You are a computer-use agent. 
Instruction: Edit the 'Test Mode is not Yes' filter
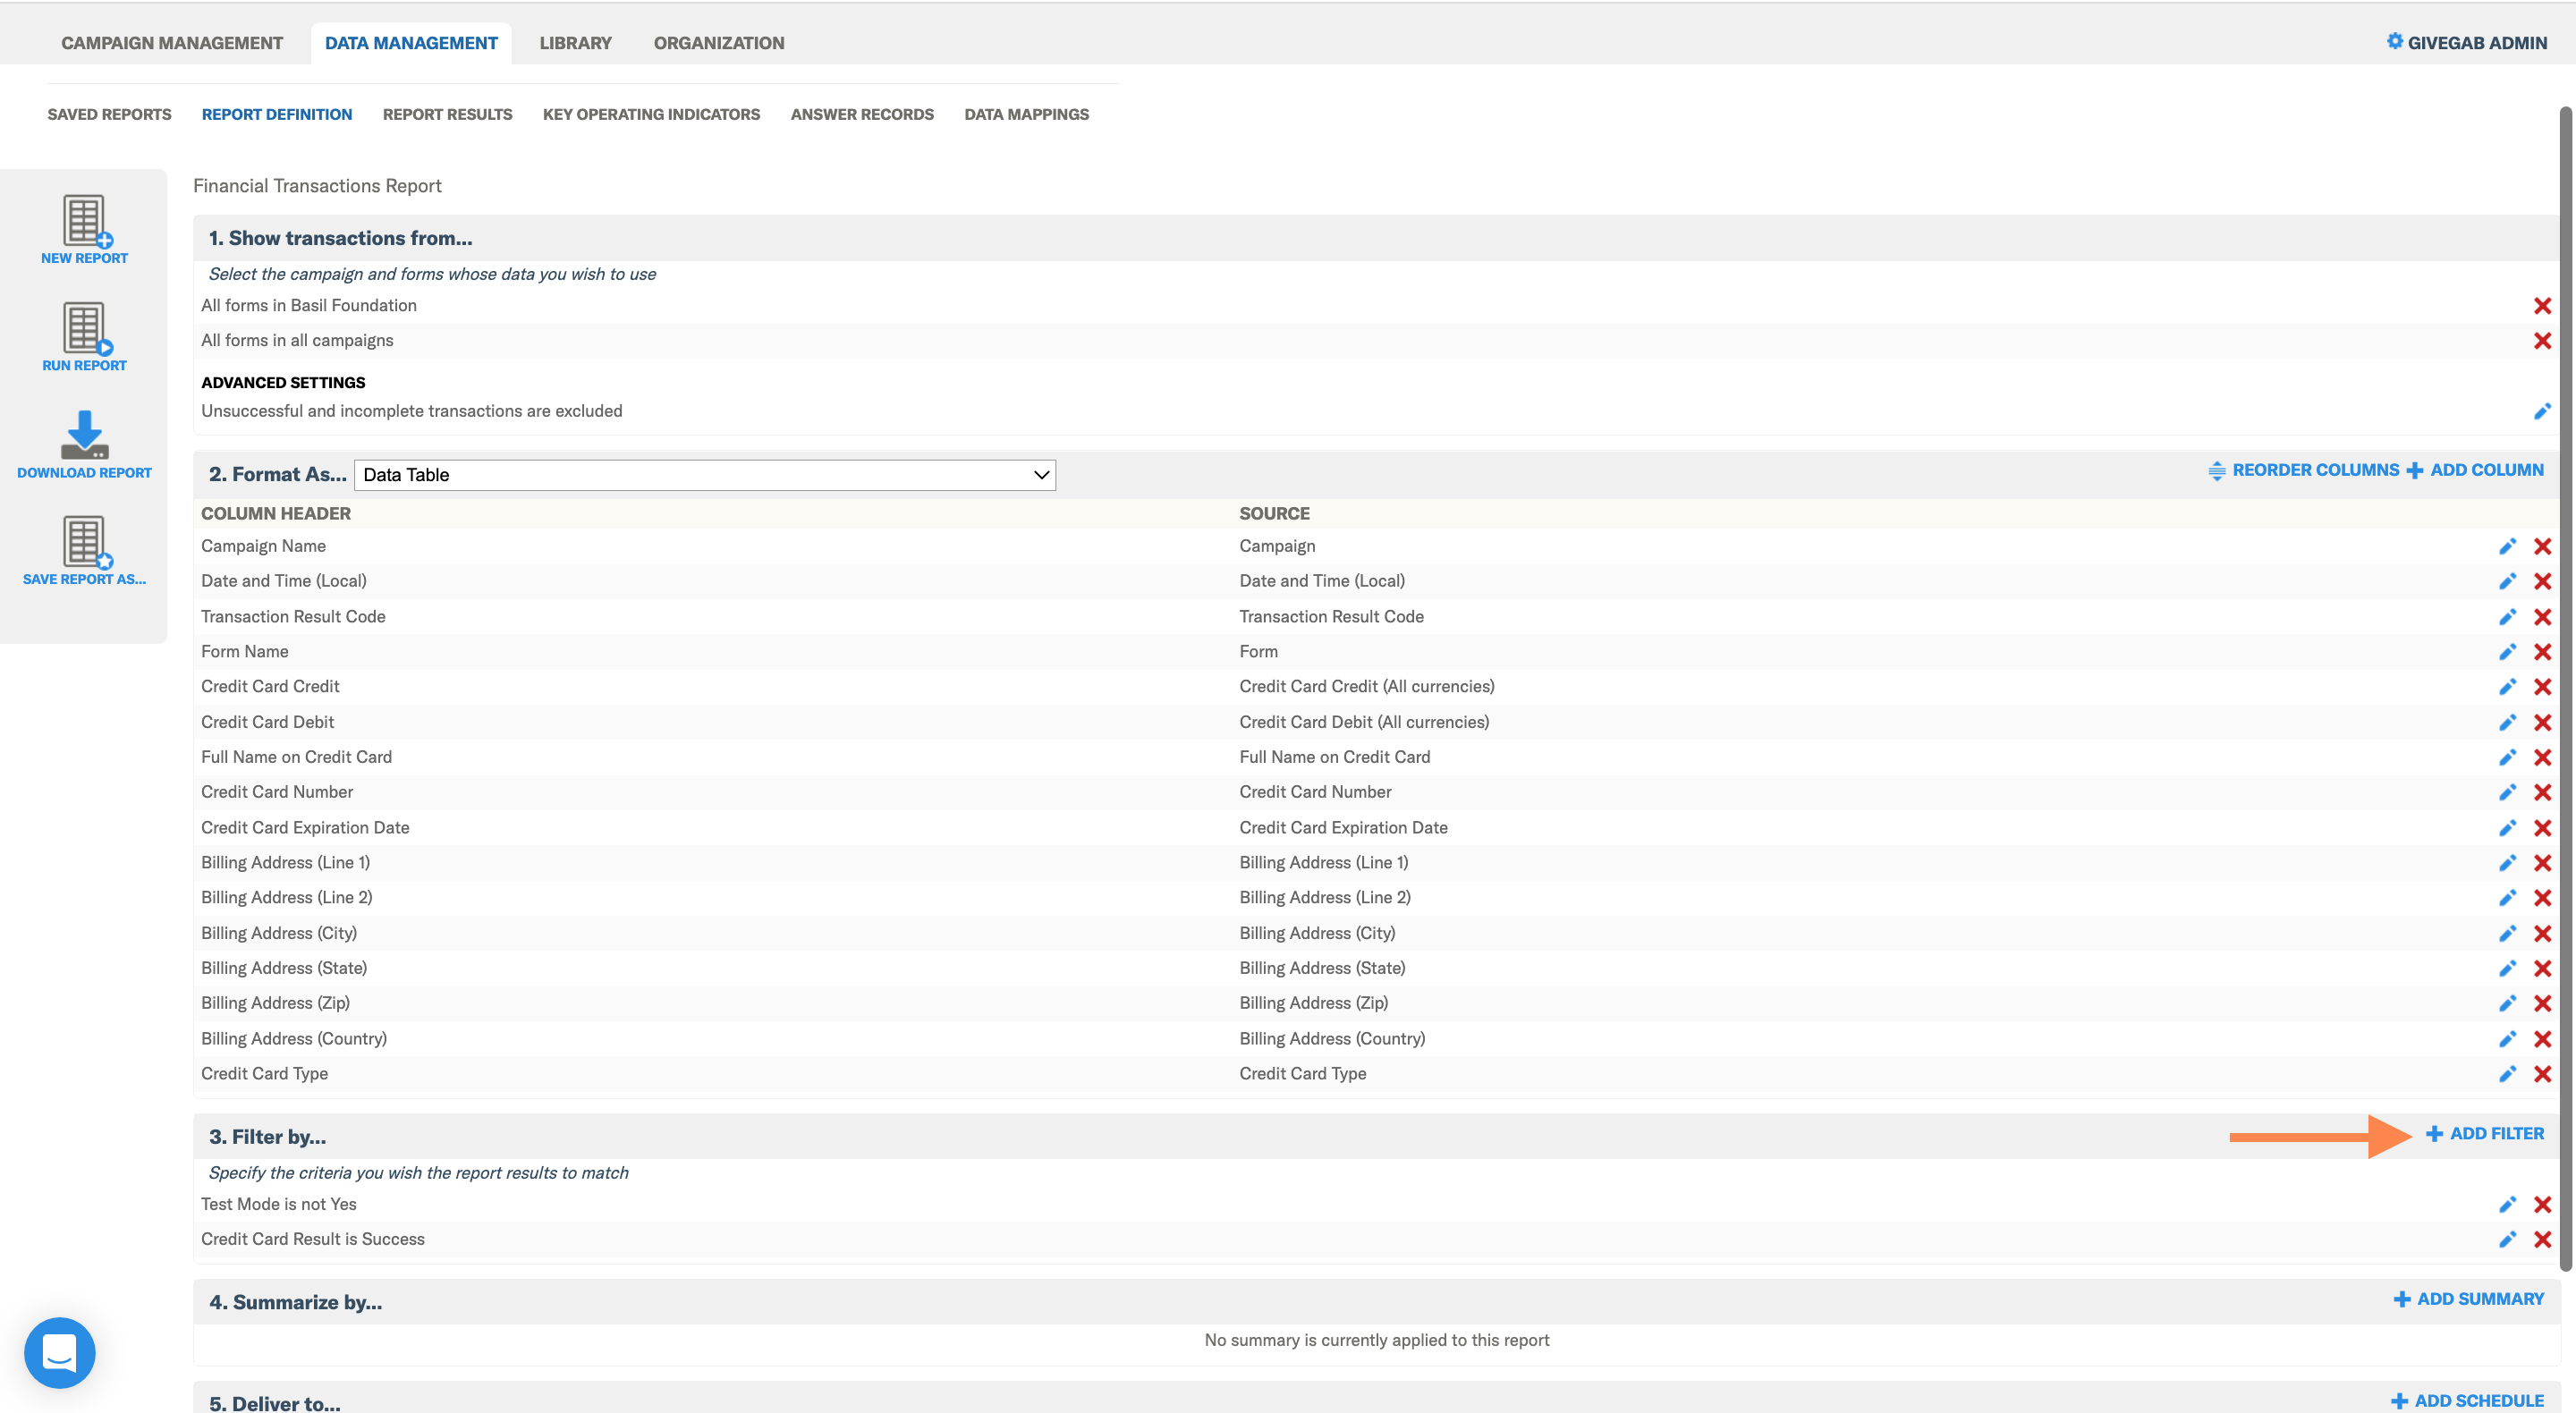[x=2507, y=1204]
